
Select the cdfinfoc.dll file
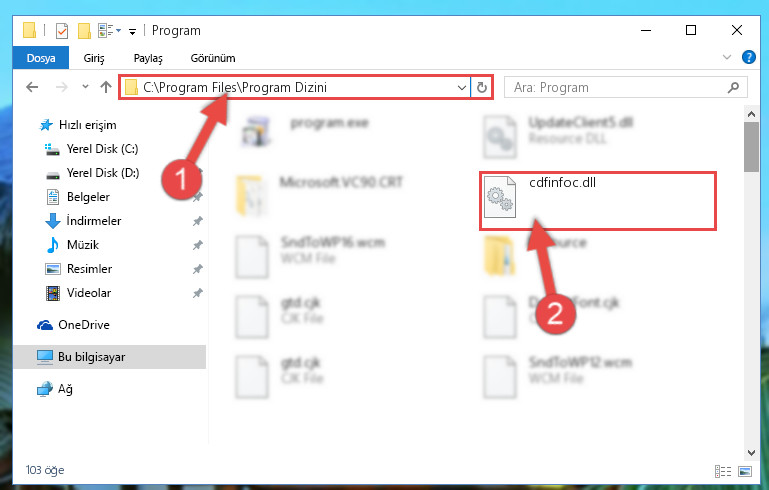click(x=598, y=201)
